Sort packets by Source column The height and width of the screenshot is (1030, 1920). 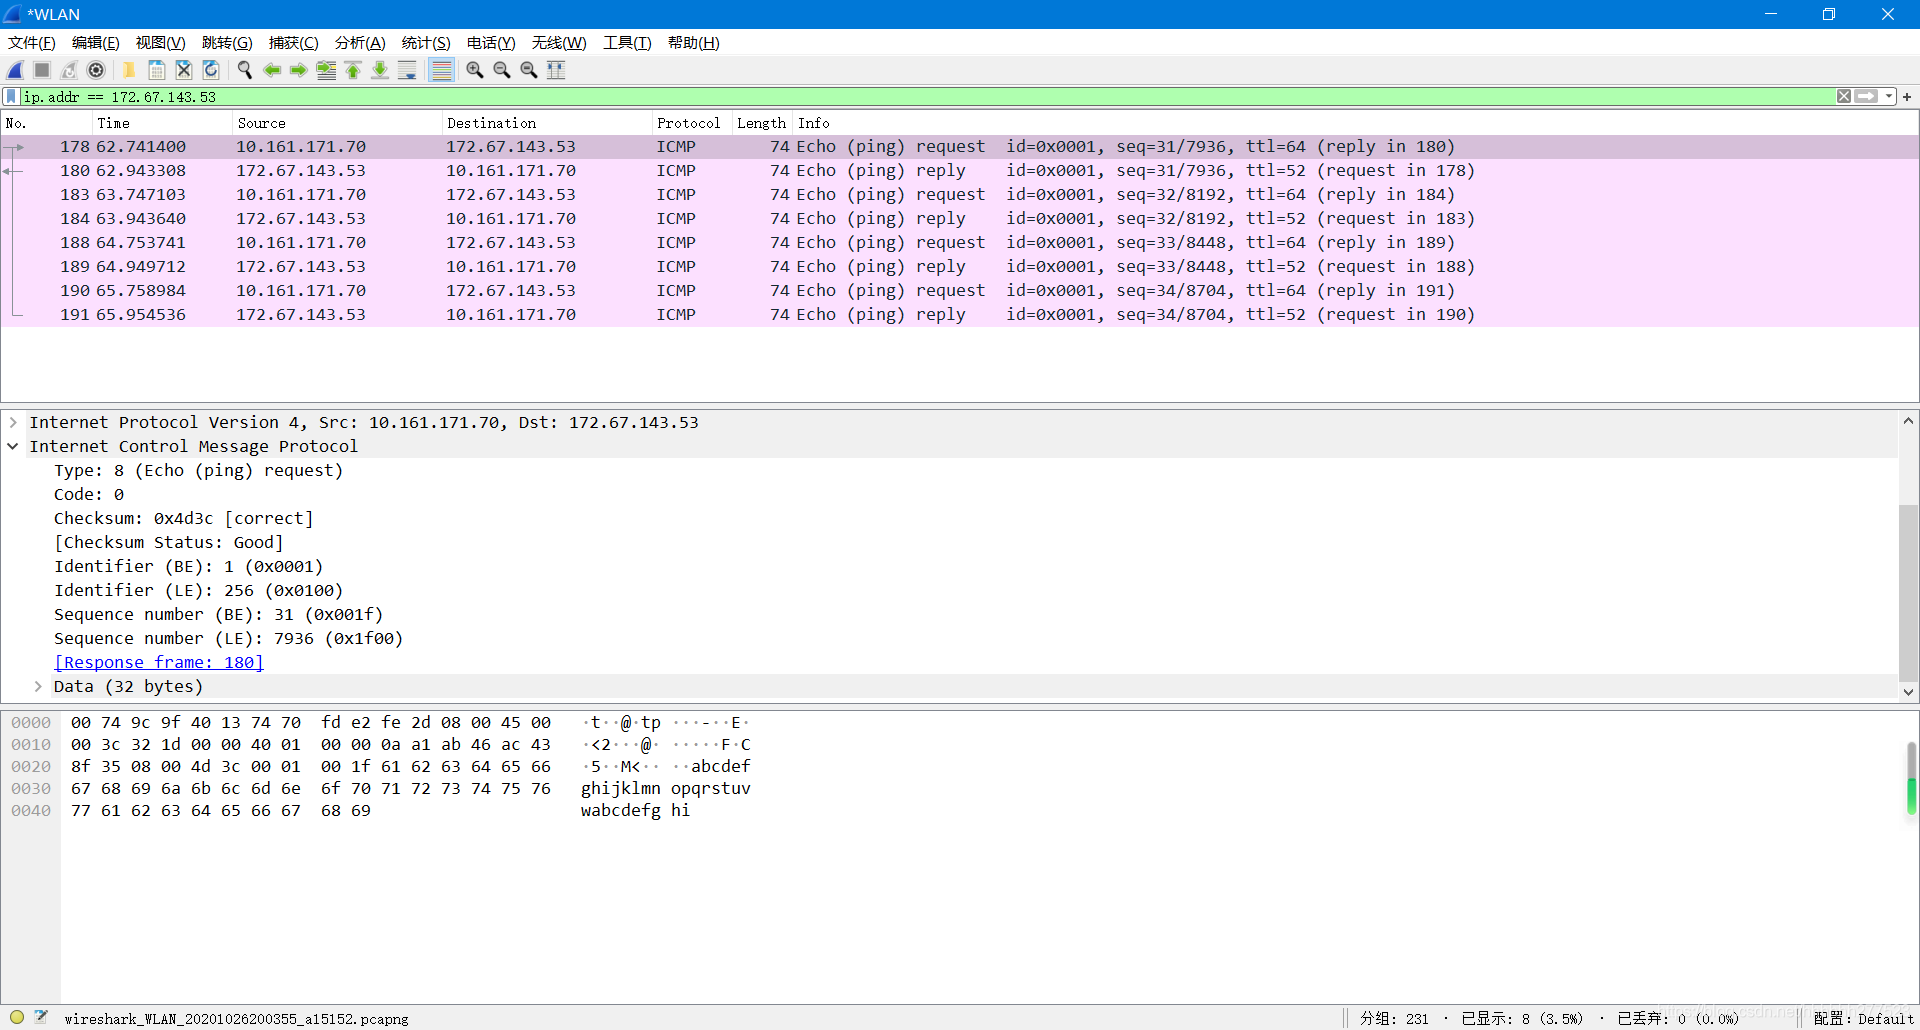pos(337,123)
